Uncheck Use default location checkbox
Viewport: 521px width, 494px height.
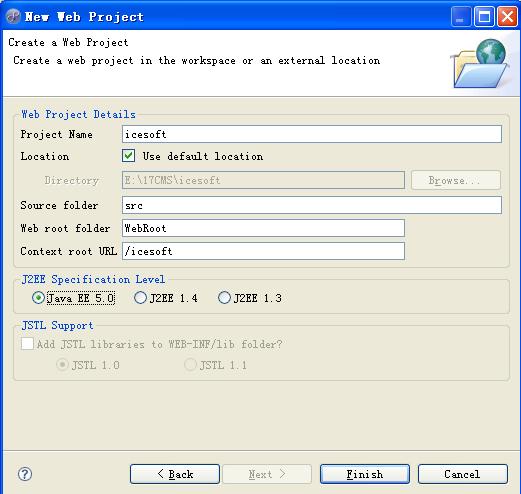pyautogui.click(x=128, y=156)
